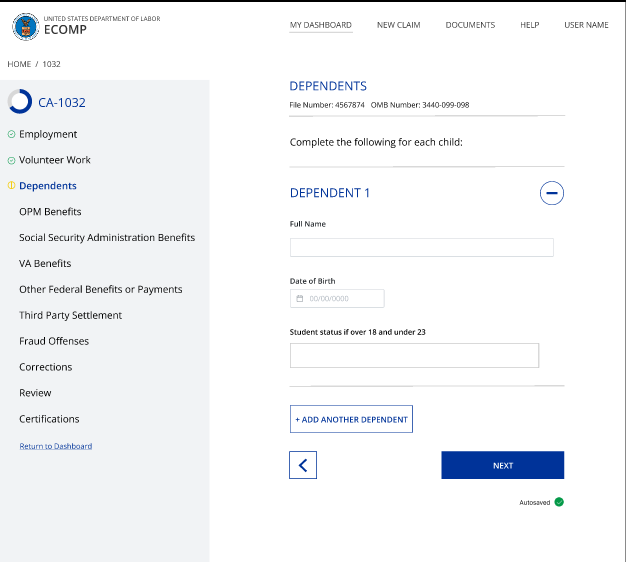Click the Autosaved status label
The image size is (626, 562).
pyautogui.click(x=535, y=503)
